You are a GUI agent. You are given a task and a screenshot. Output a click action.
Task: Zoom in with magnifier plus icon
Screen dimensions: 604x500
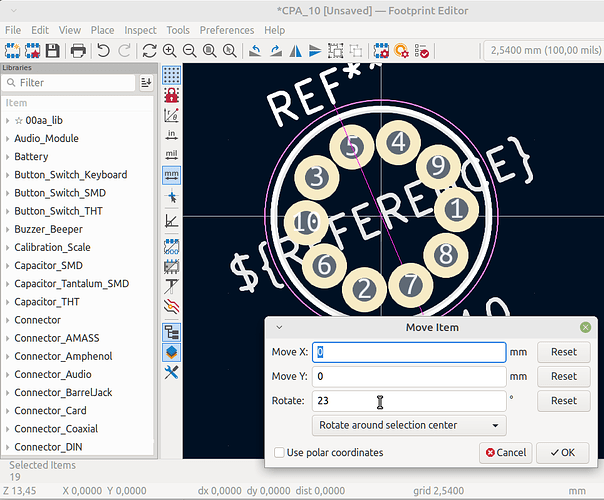pyautogui.click(x=169, y=50)
